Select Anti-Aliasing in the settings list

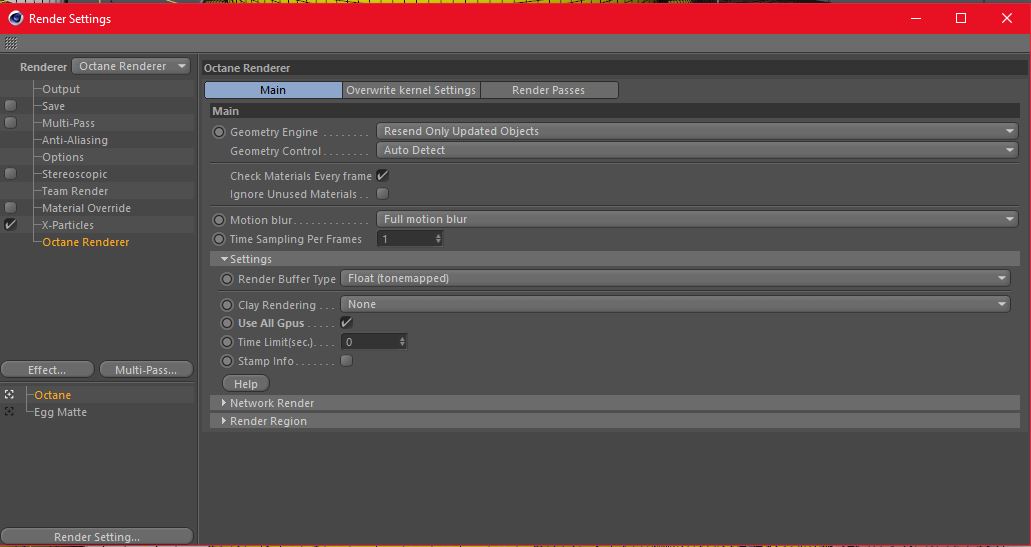click(75, 140)
